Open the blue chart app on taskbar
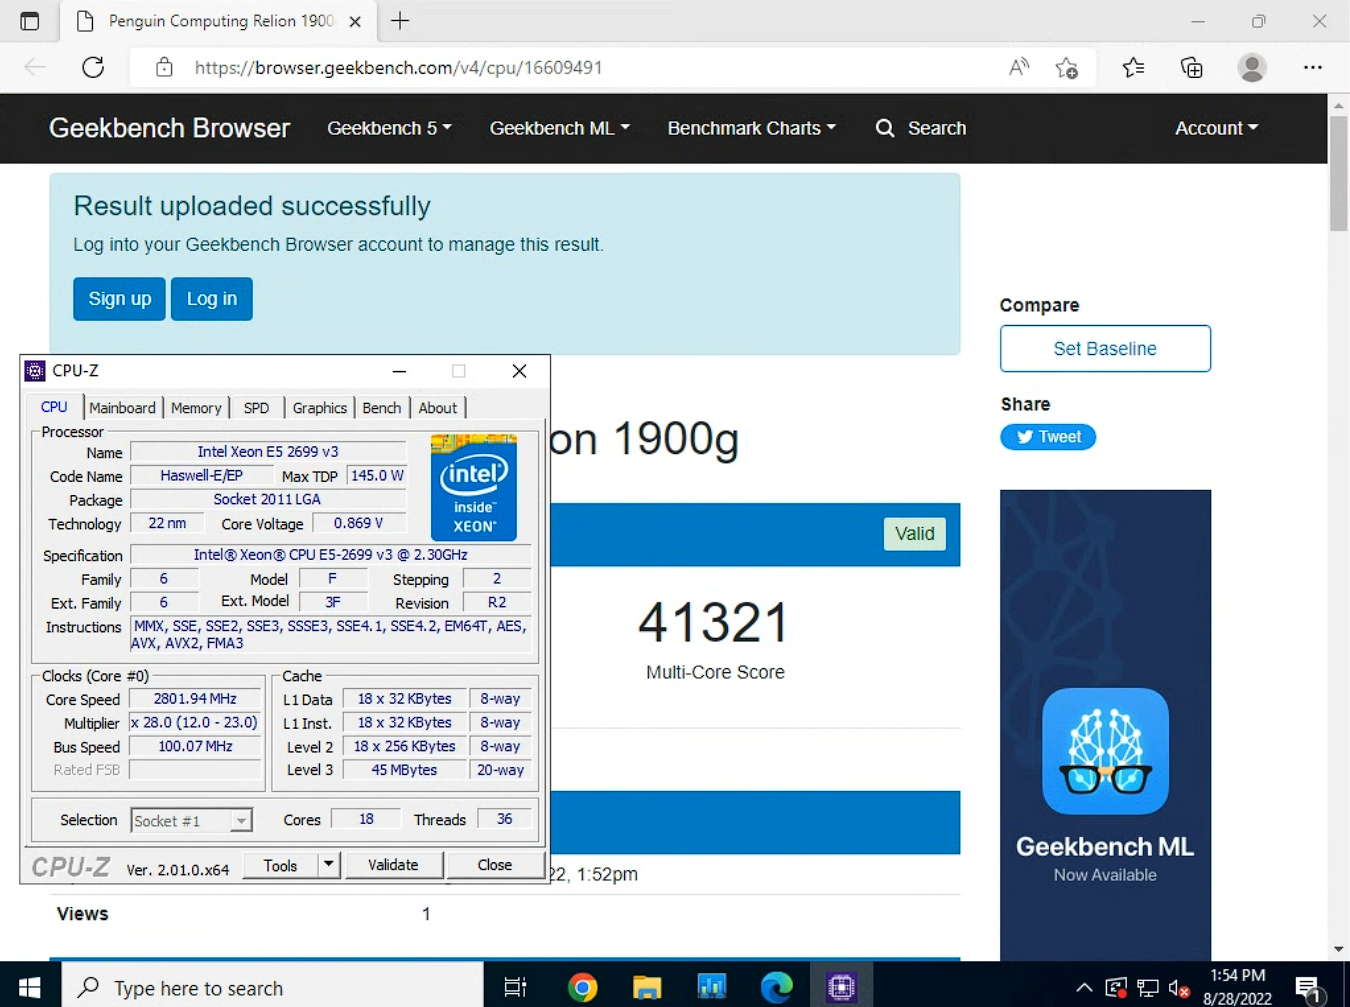Image resolution: width=1350 pixels, height=1007 pixels. (x=712, y=987)
